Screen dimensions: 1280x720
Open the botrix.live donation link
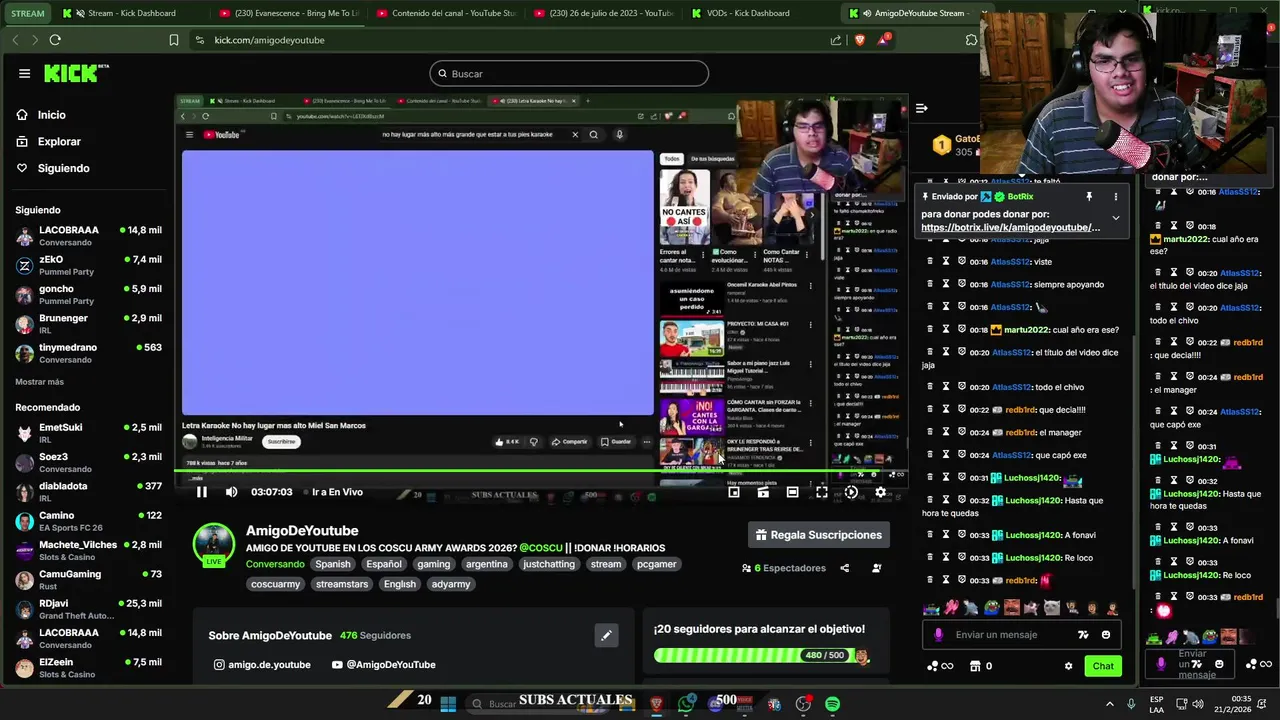click(x=1010, y=227)
